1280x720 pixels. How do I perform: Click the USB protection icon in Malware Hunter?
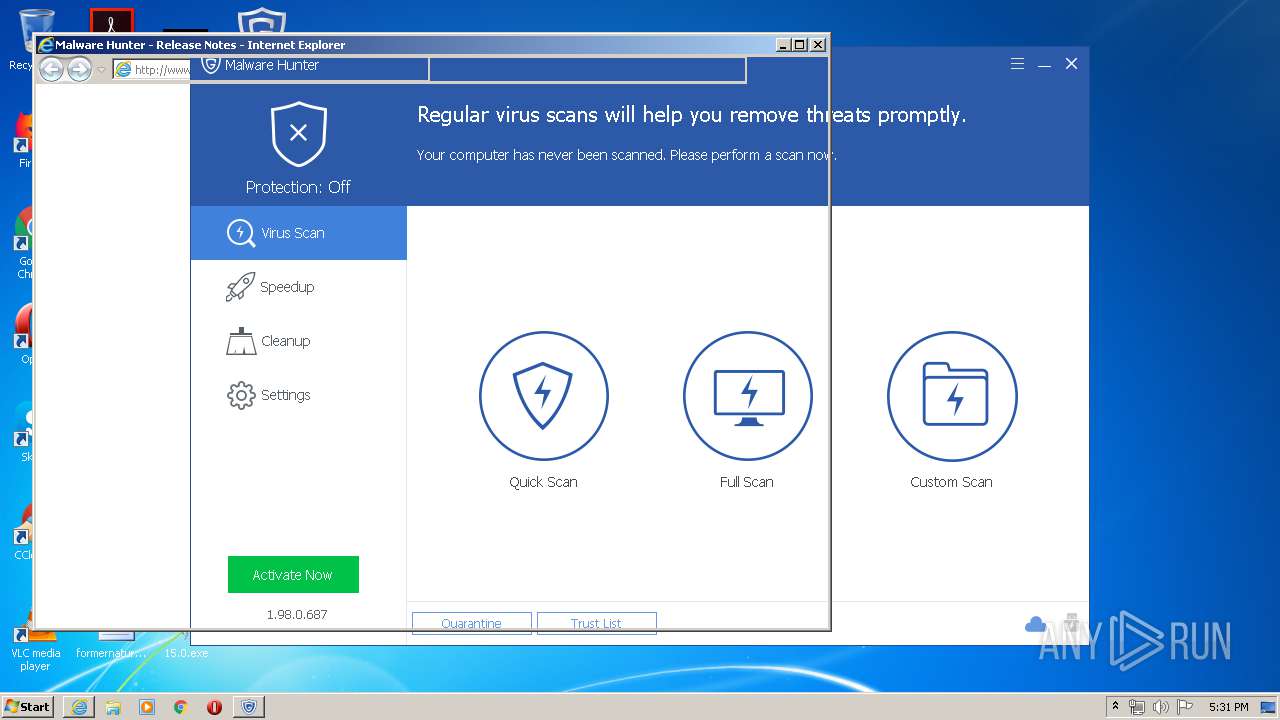point(1071,623)
